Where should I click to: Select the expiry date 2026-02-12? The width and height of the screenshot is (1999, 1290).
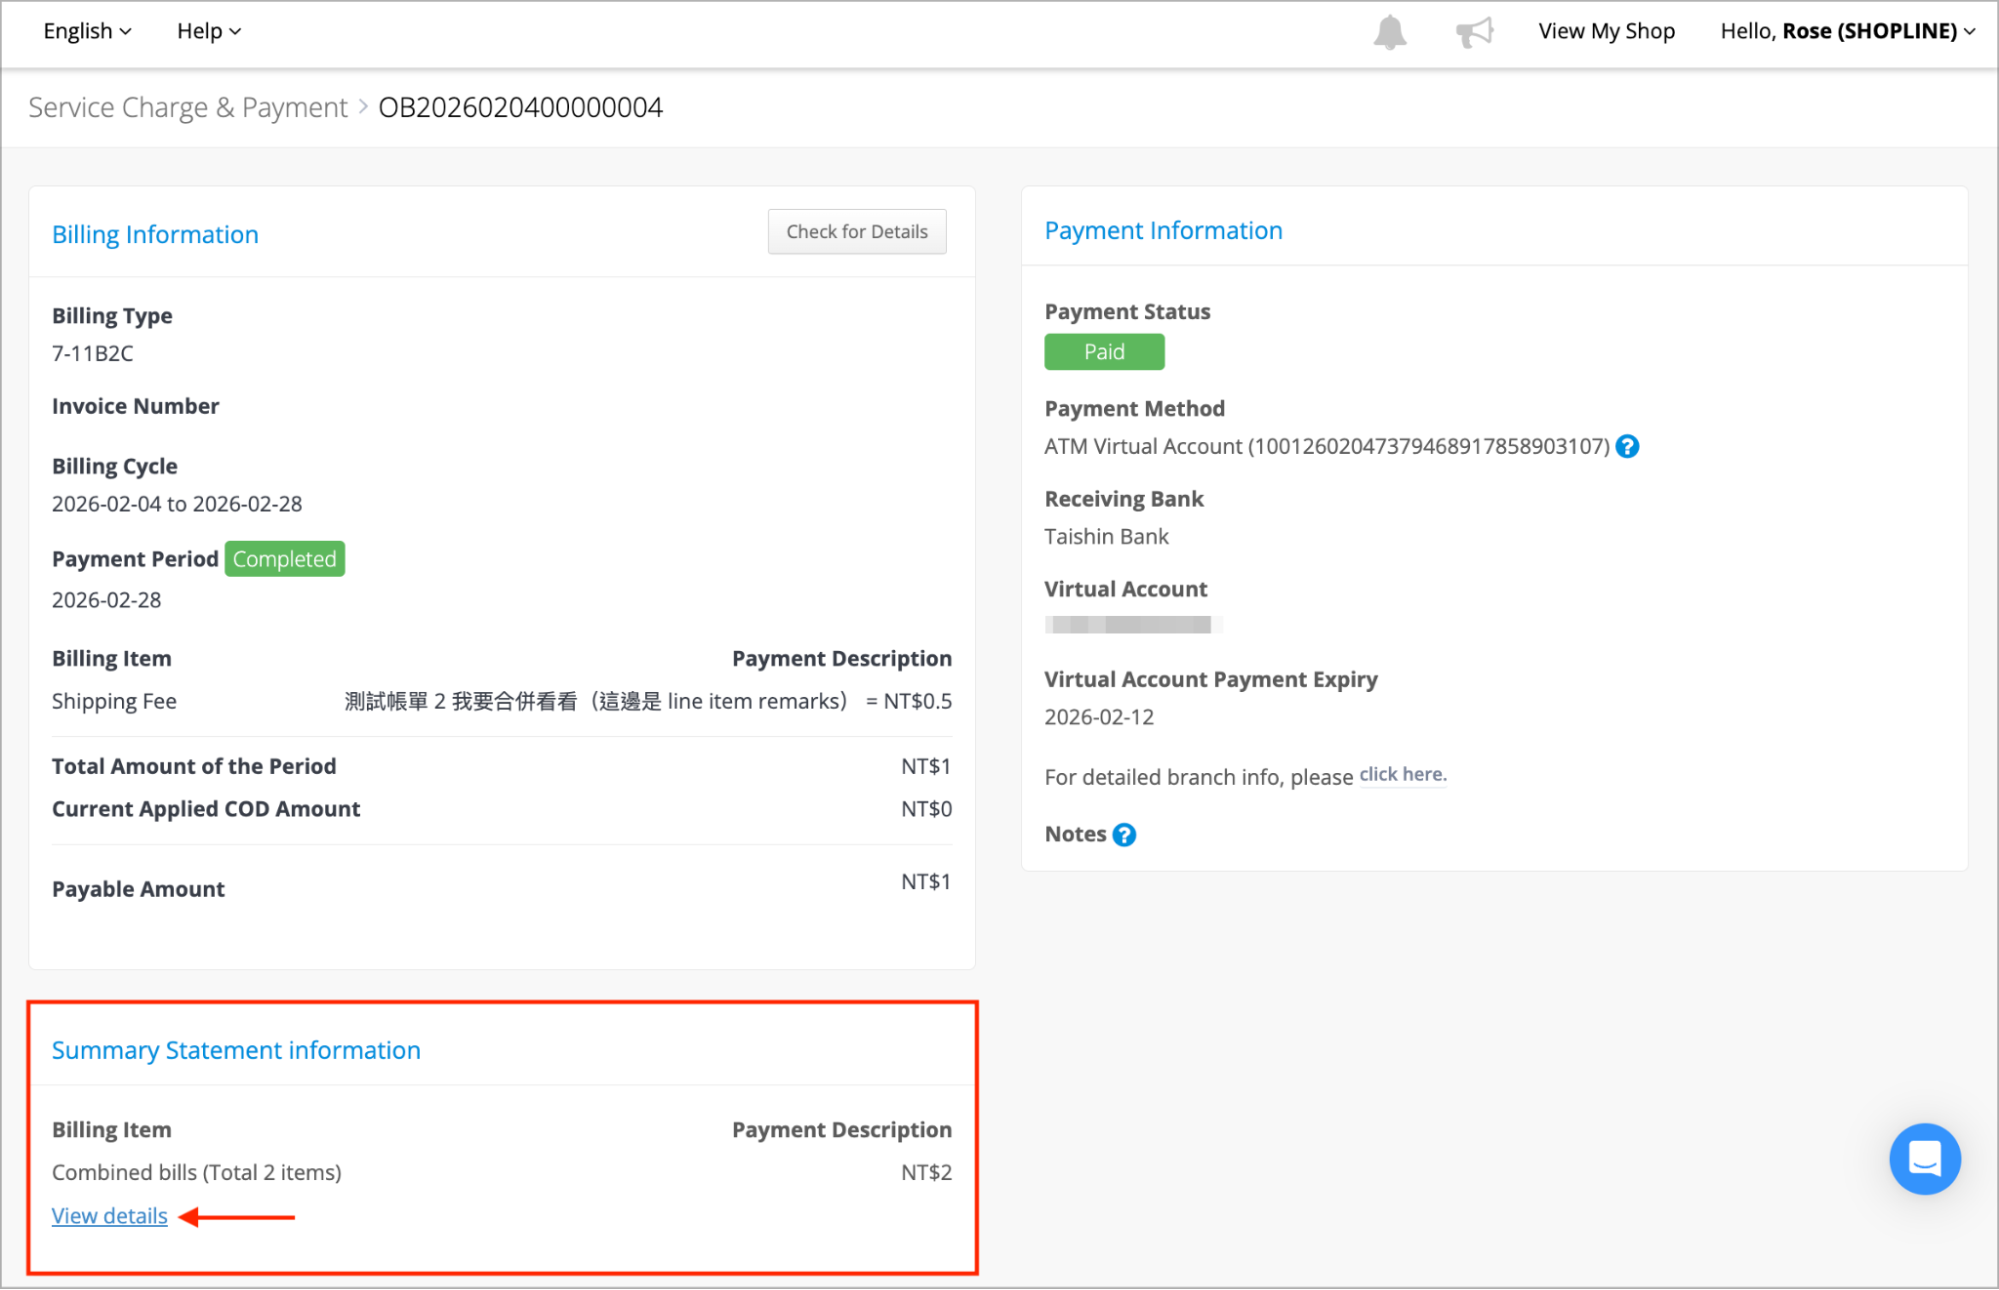click(x=1099, y=718)
